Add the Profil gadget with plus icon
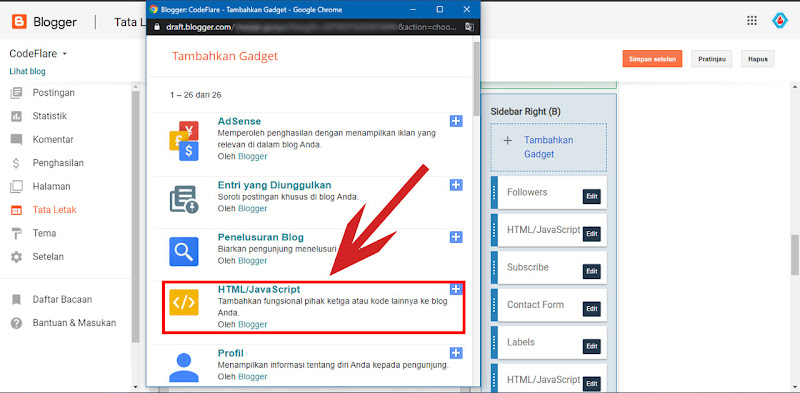800x393 pixels. [x=456, y=353]
